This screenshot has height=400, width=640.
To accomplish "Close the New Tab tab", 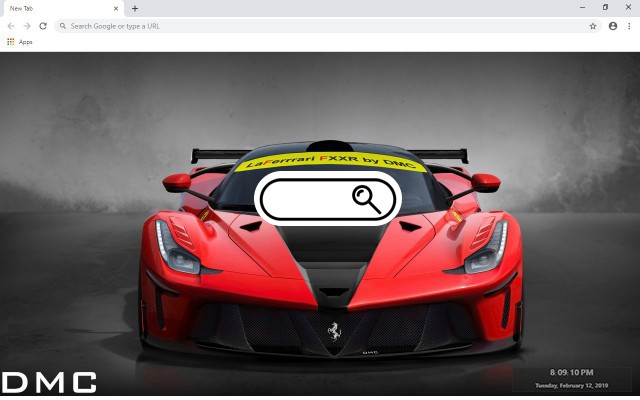I will (x=116, y=8).
